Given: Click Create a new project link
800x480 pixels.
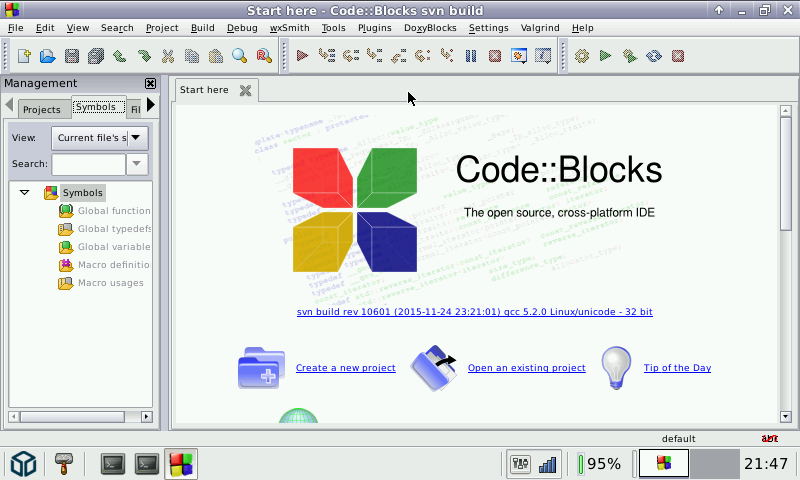Looking at the screenshot, I should coord(345,368).
